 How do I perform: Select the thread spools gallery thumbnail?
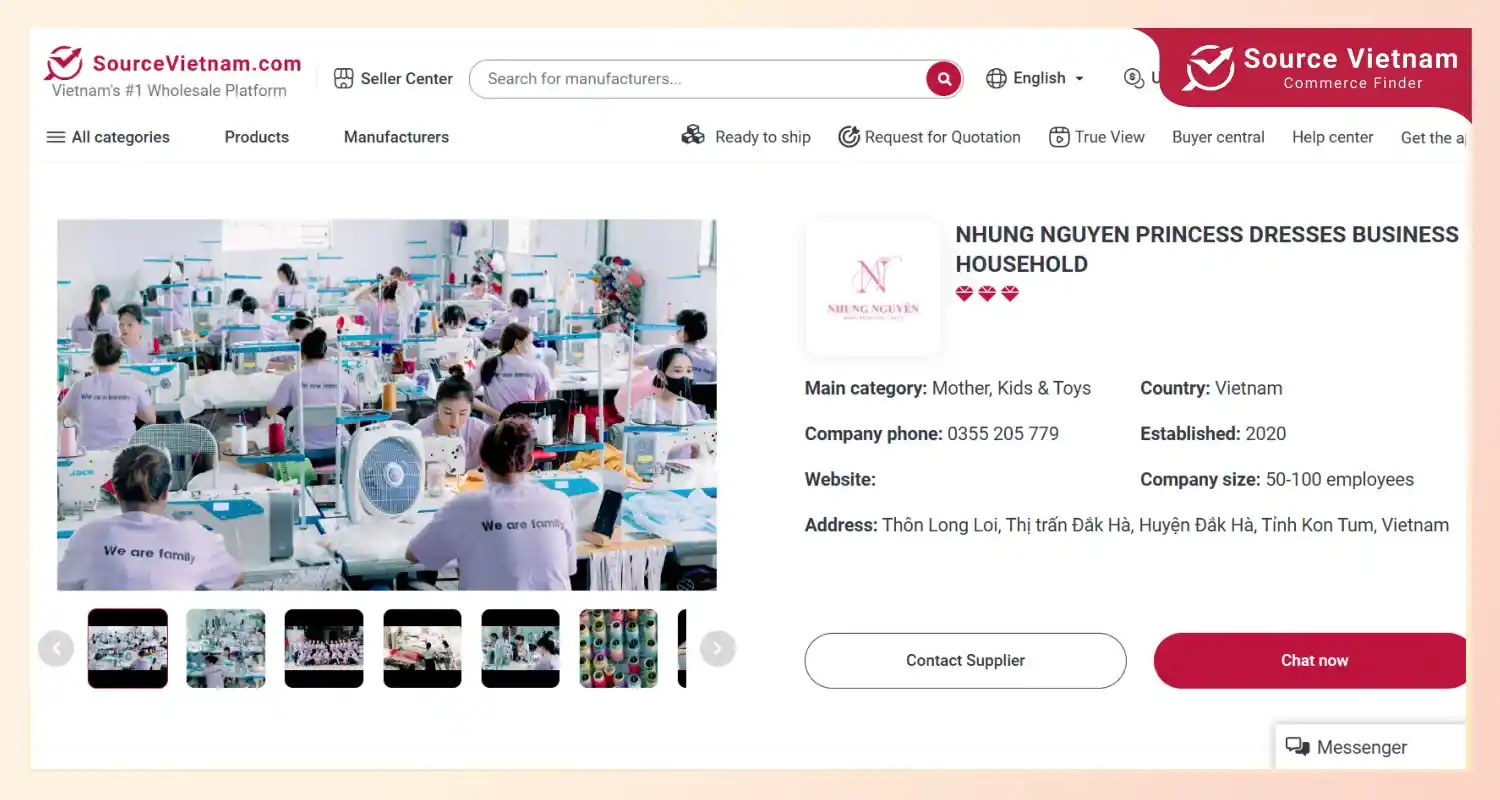pos(619,649)
